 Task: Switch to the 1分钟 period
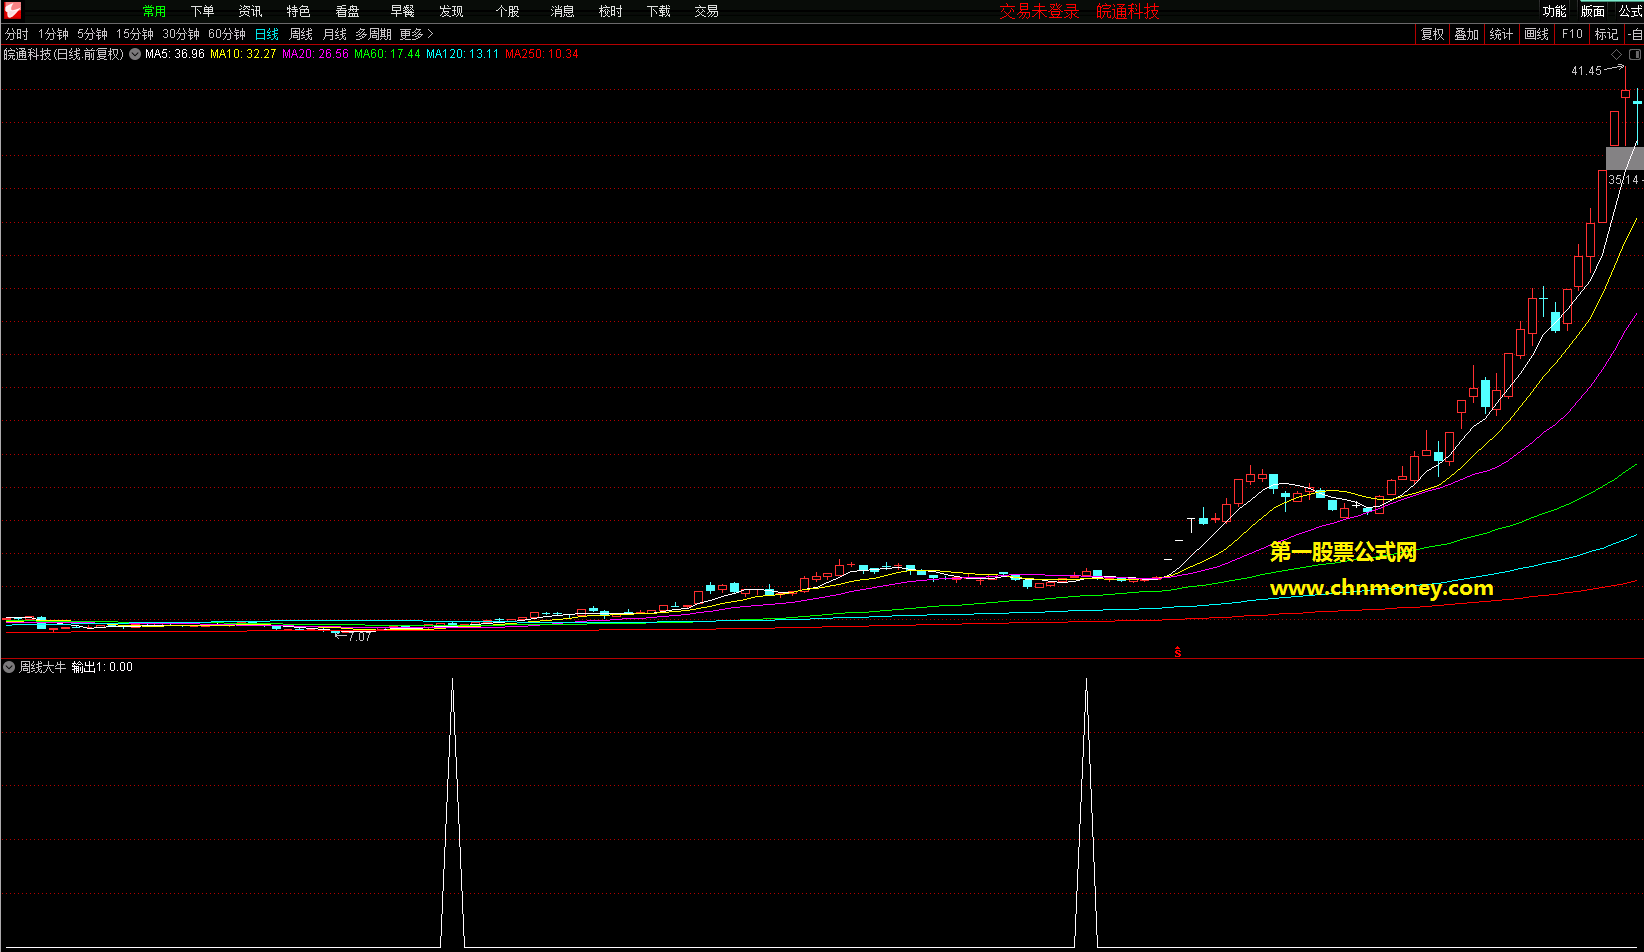click(x=53, y=34)
